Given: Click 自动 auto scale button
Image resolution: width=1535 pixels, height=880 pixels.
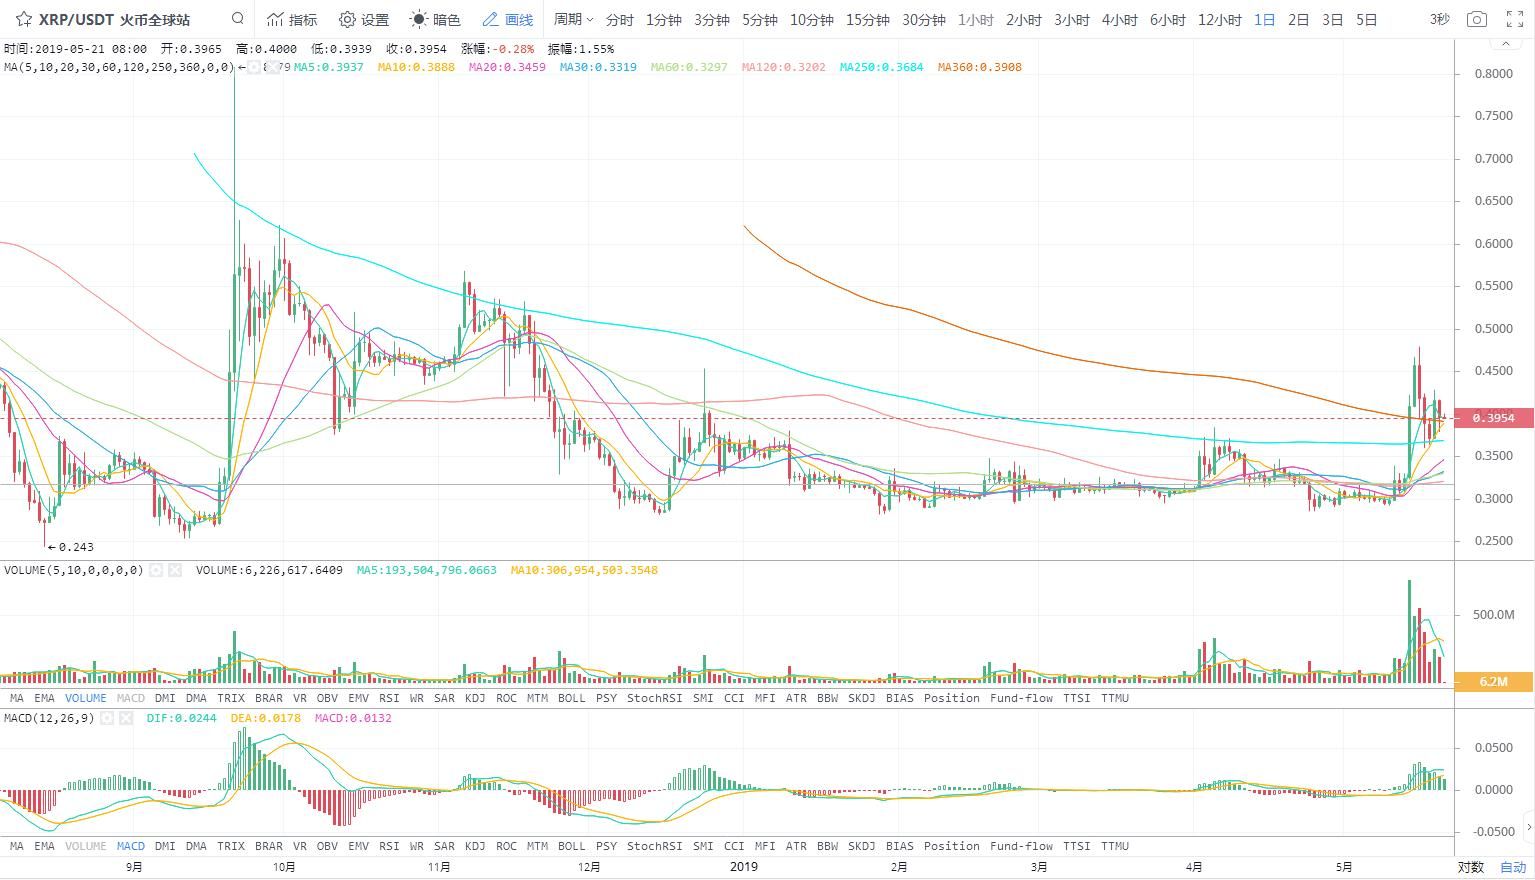Looking at the screenshot, I should point(1513,867).
